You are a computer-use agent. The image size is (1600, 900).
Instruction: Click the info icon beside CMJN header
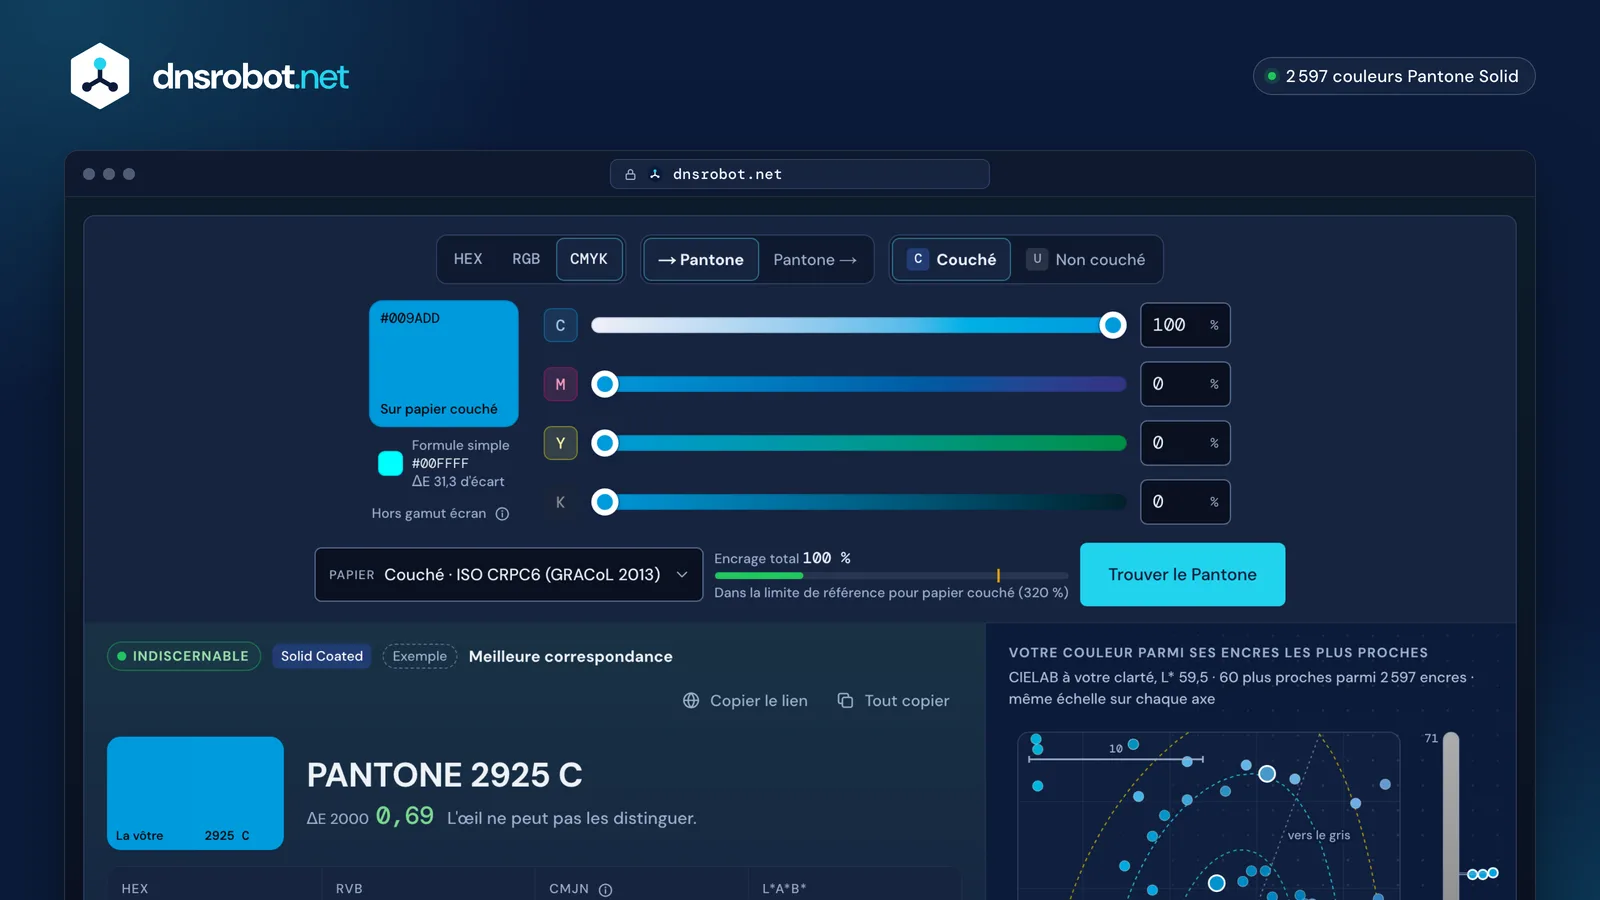click(605, 889)
